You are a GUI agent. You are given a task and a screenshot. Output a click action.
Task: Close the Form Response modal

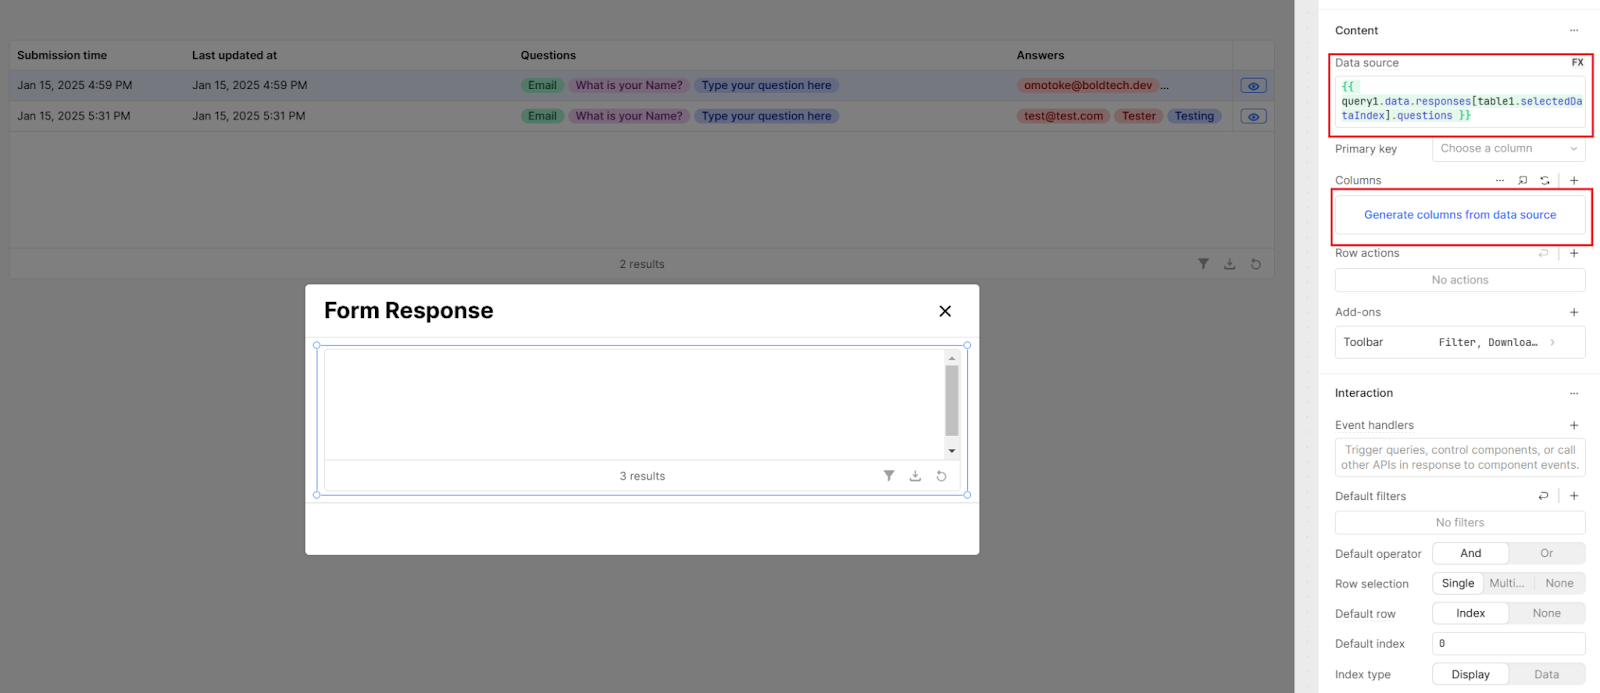pyautogui.click(x=945, y=311)
